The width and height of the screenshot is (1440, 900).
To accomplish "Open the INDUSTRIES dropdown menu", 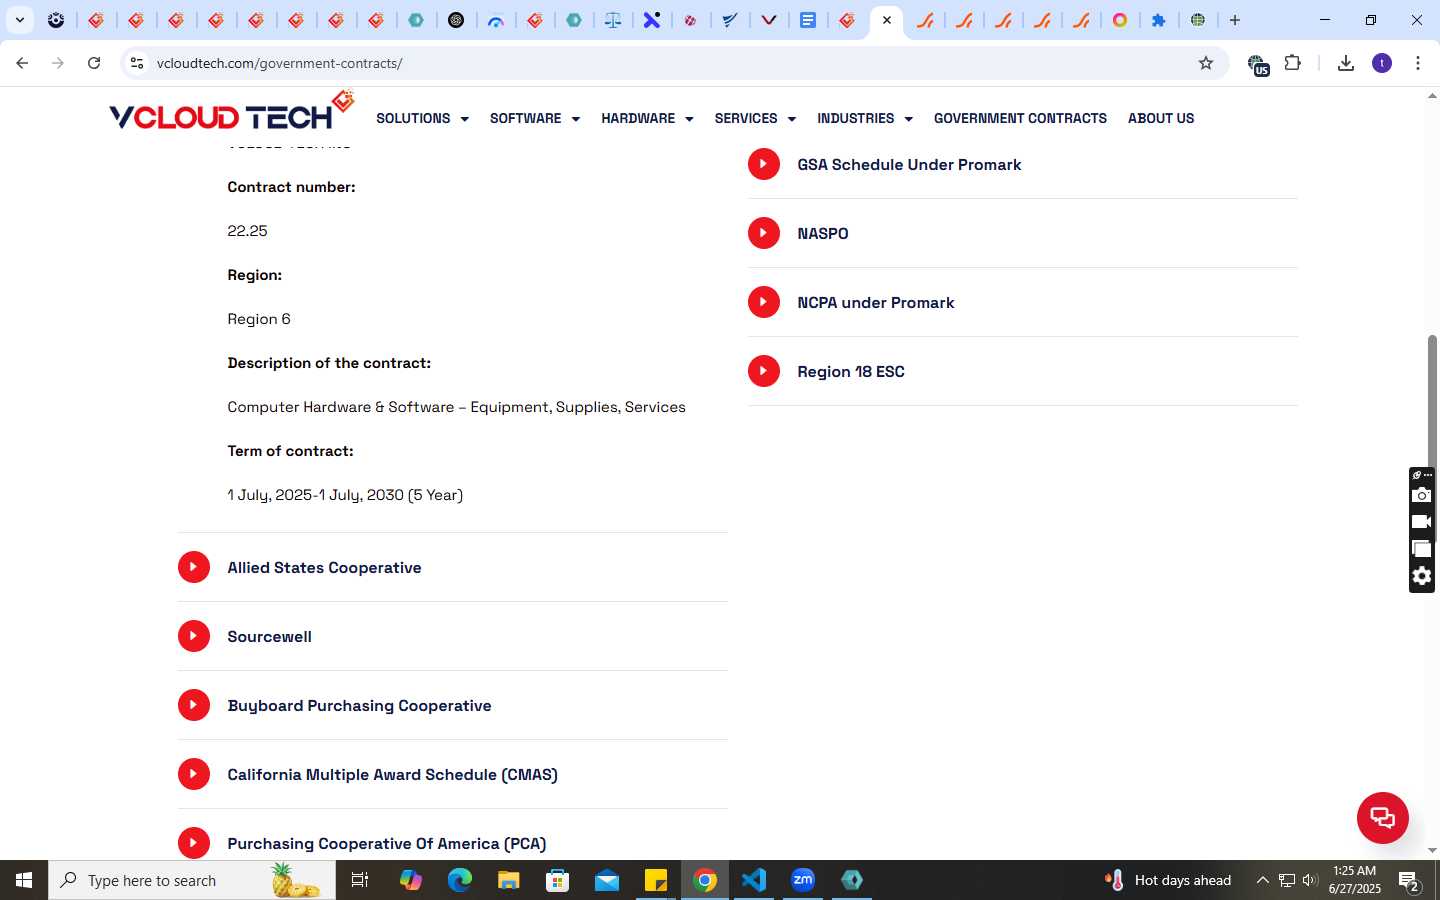I will (x=865, y=118).
